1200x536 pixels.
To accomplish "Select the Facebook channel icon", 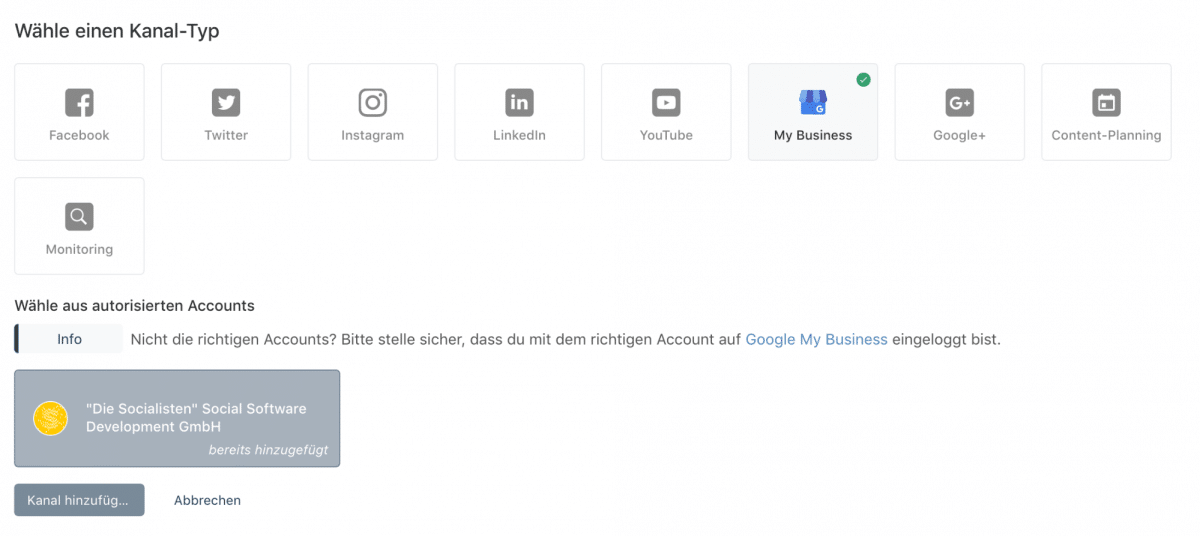I will 79,102.
